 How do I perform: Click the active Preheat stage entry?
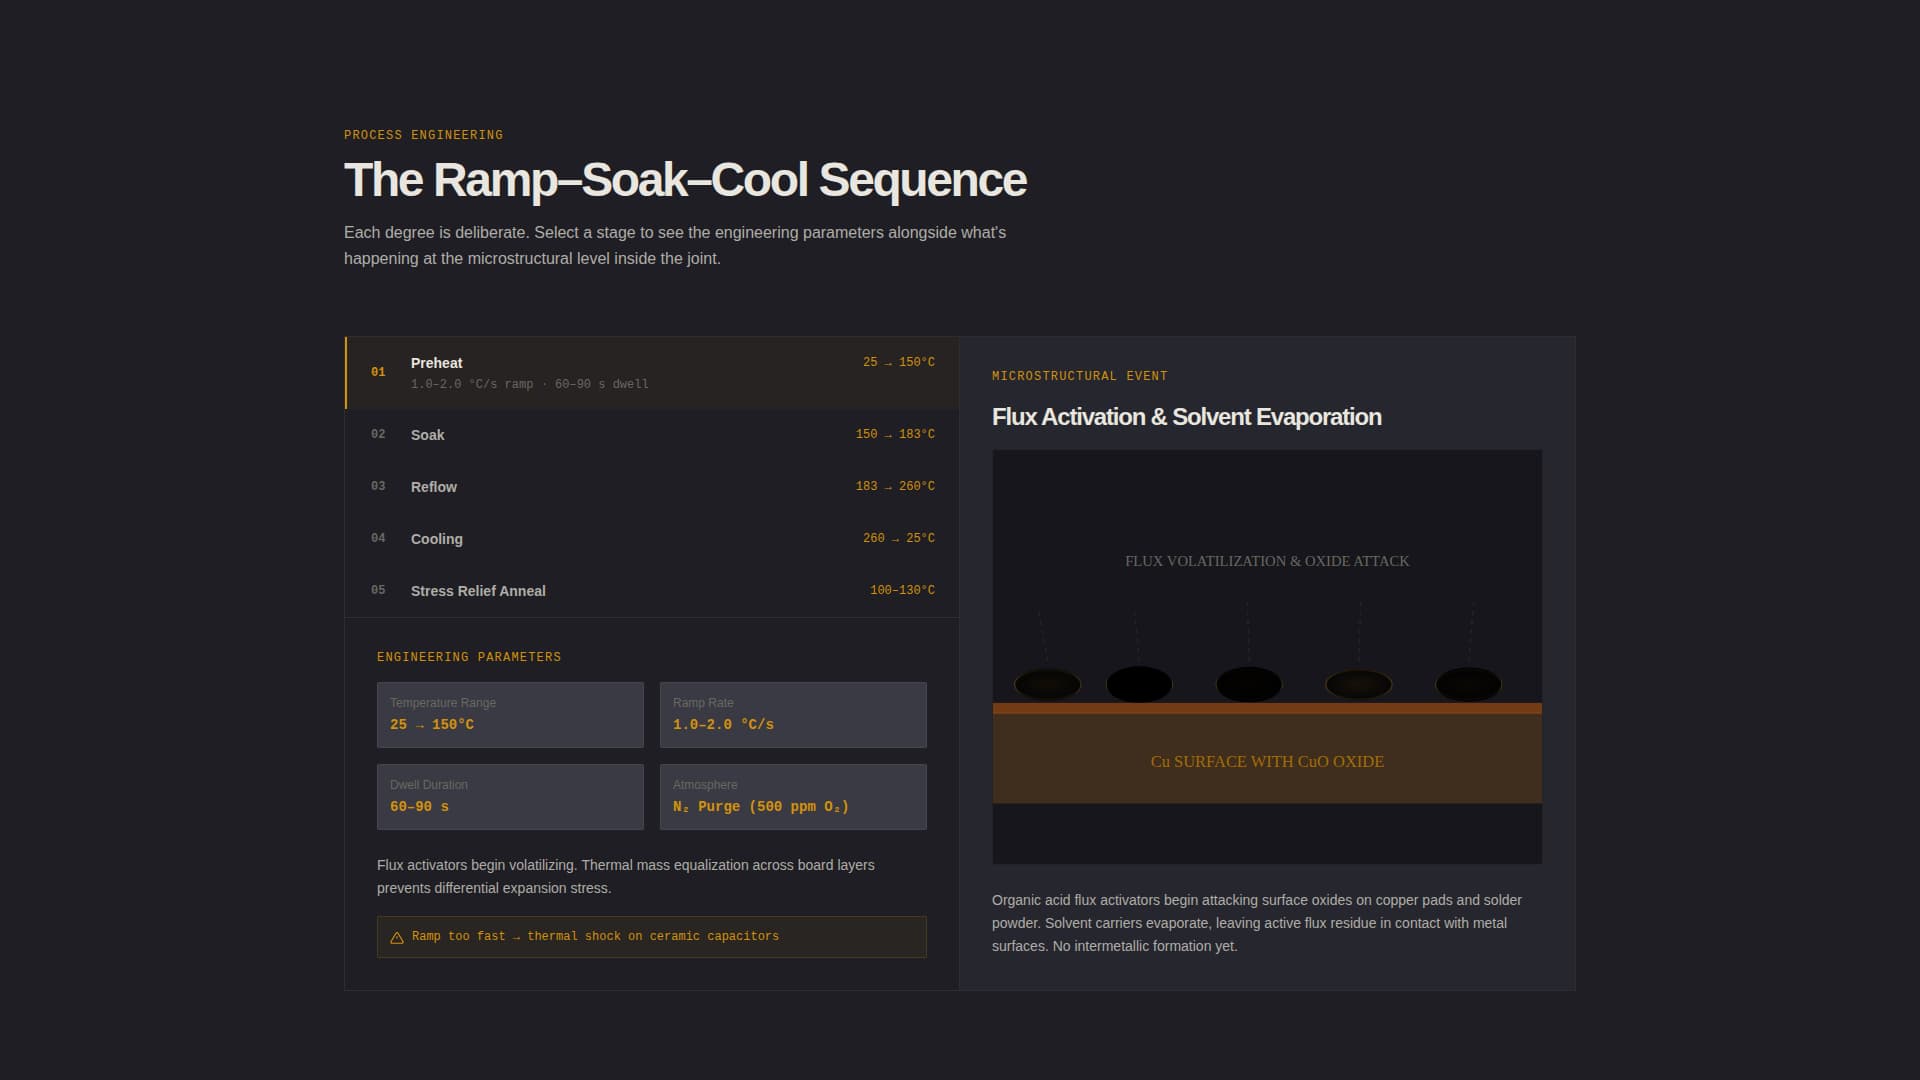[x=650, y=372]
